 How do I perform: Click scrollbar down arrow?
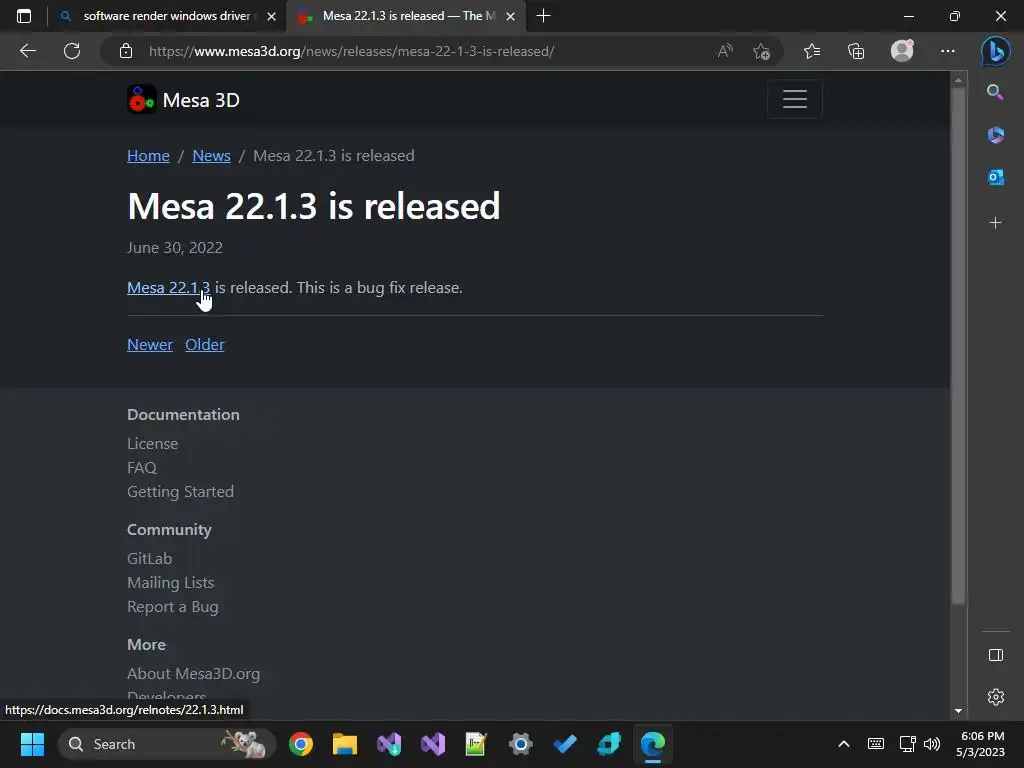958,711
